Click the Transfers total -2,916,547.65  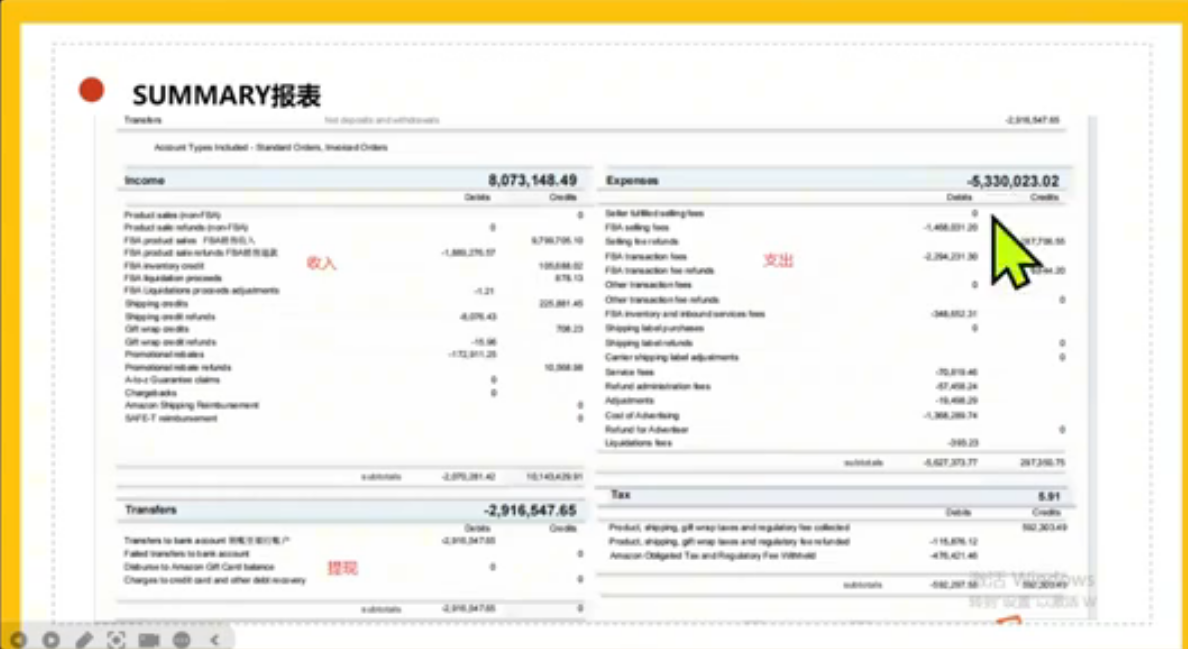click(x=530, y=509)
